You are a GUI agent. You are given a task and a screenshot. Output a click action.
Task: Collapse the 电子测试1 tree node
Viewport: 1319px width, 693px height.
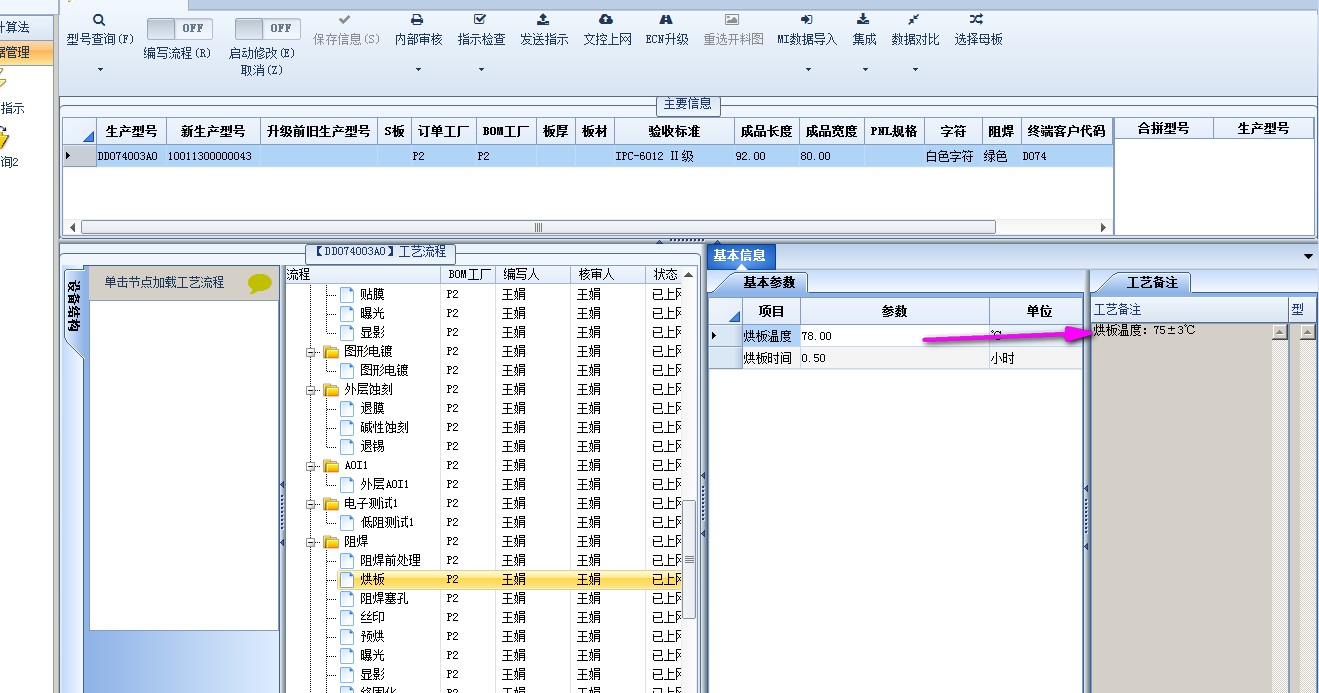[x=312, y=504]
